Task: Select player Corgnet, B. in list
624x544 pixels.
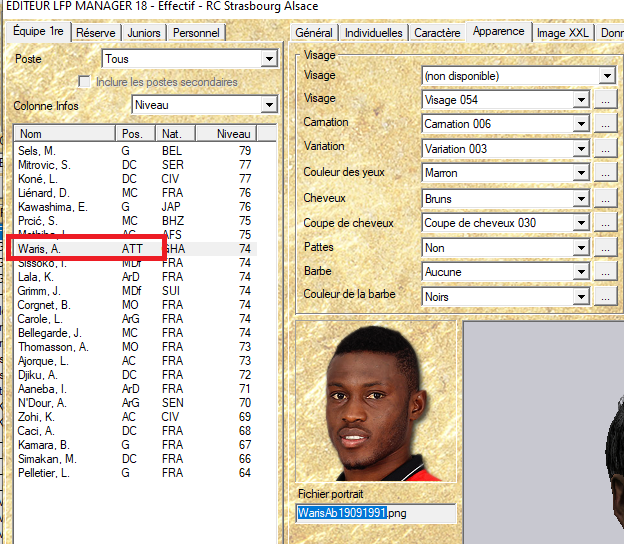Action: click(x=135, y=305)
